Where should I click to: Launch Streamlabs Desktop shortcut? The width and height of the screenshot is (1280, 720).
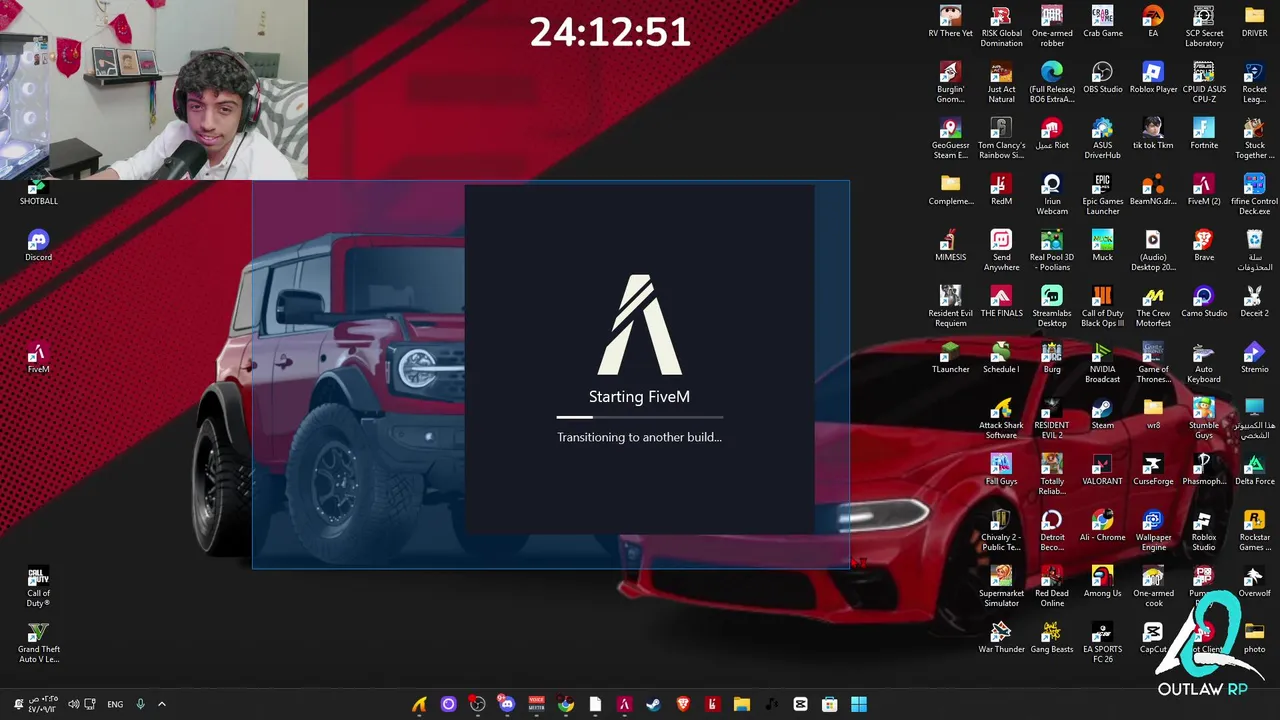(x=1051, y=306)
